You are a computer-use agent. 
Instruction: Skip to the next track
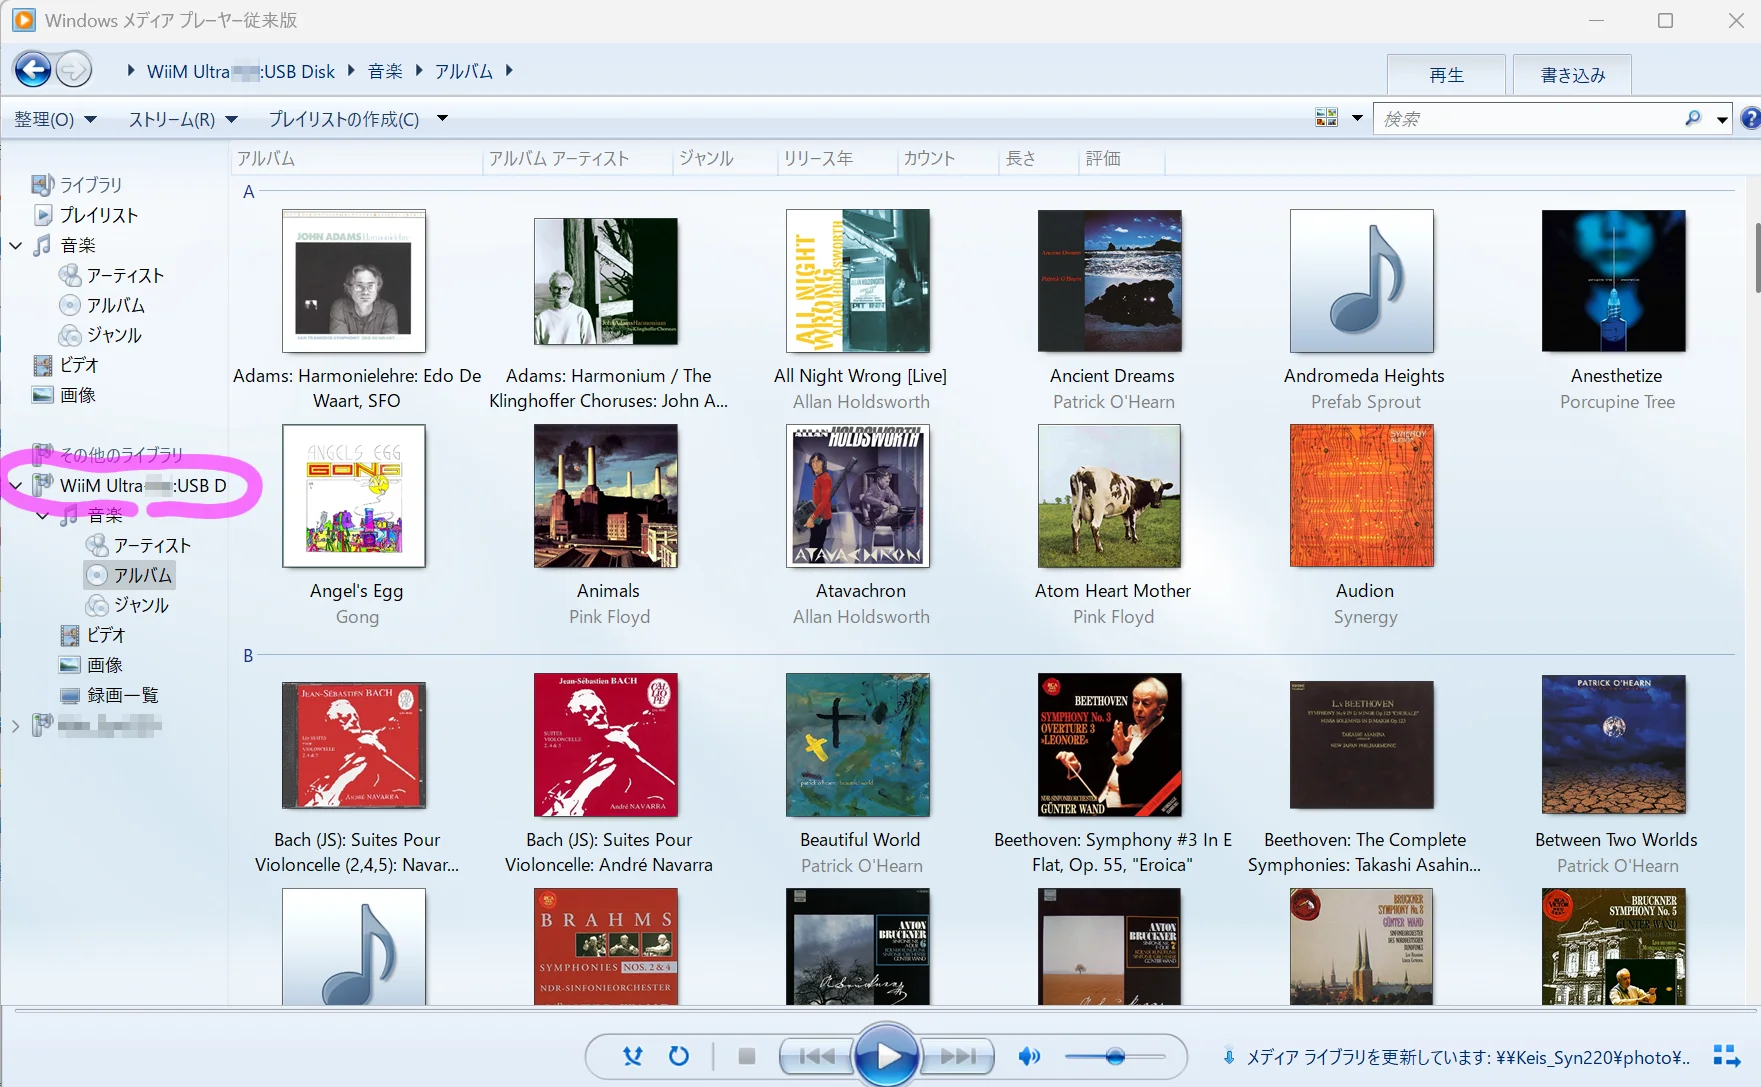click(x=958, y=1056)
